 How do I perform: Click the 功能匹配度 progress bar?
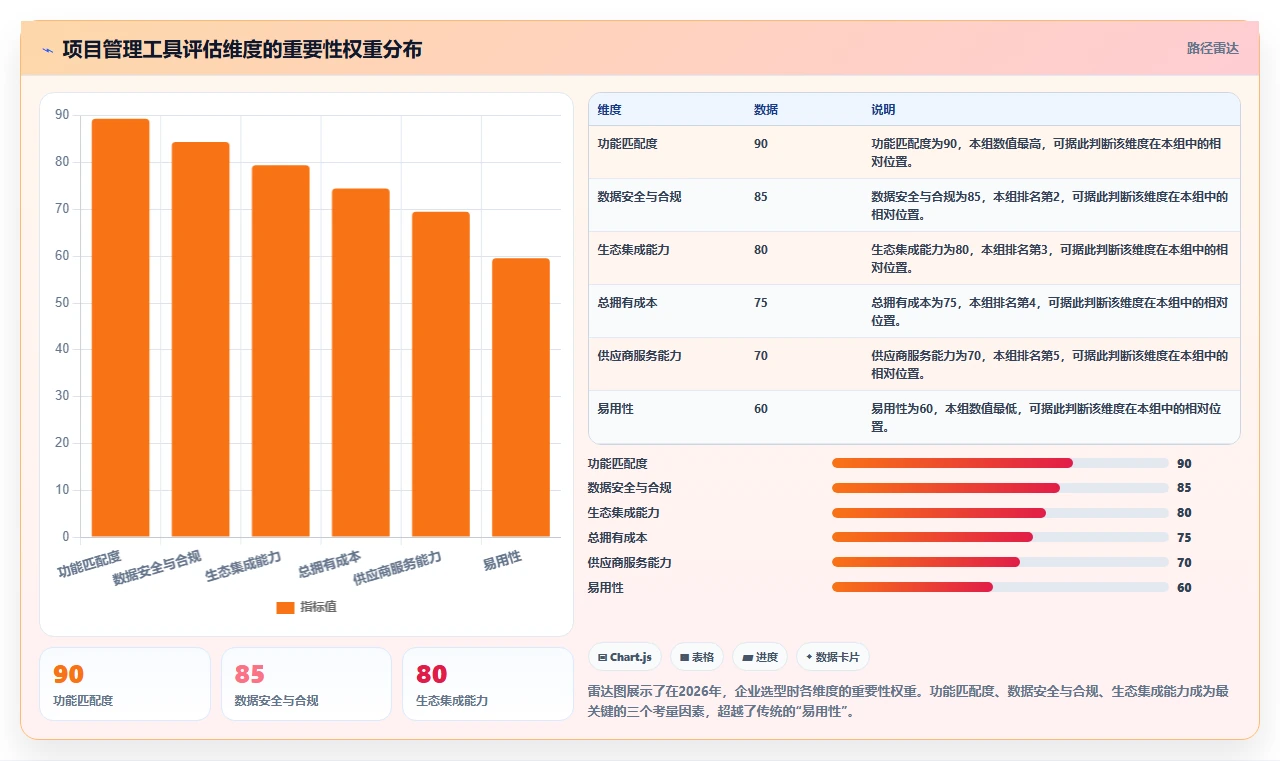click(1000, 463)
